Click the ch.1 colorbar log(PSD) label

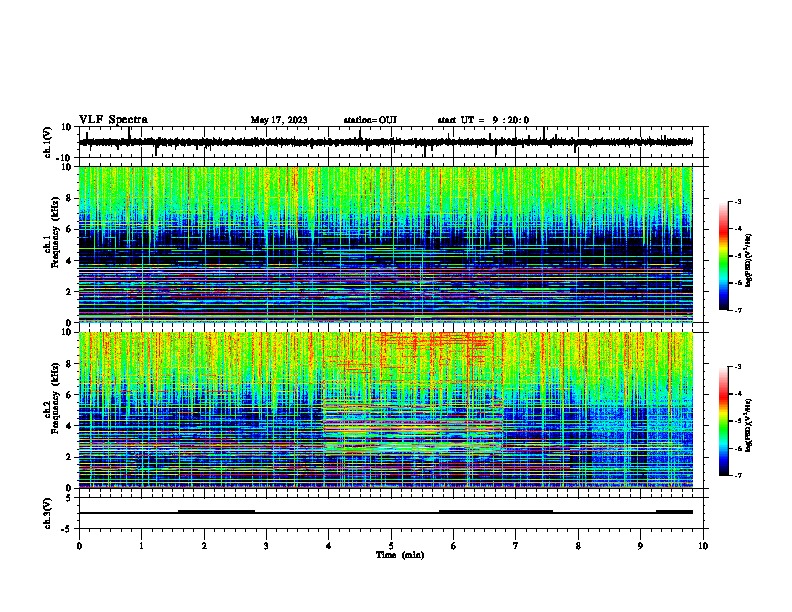point(749,260)
